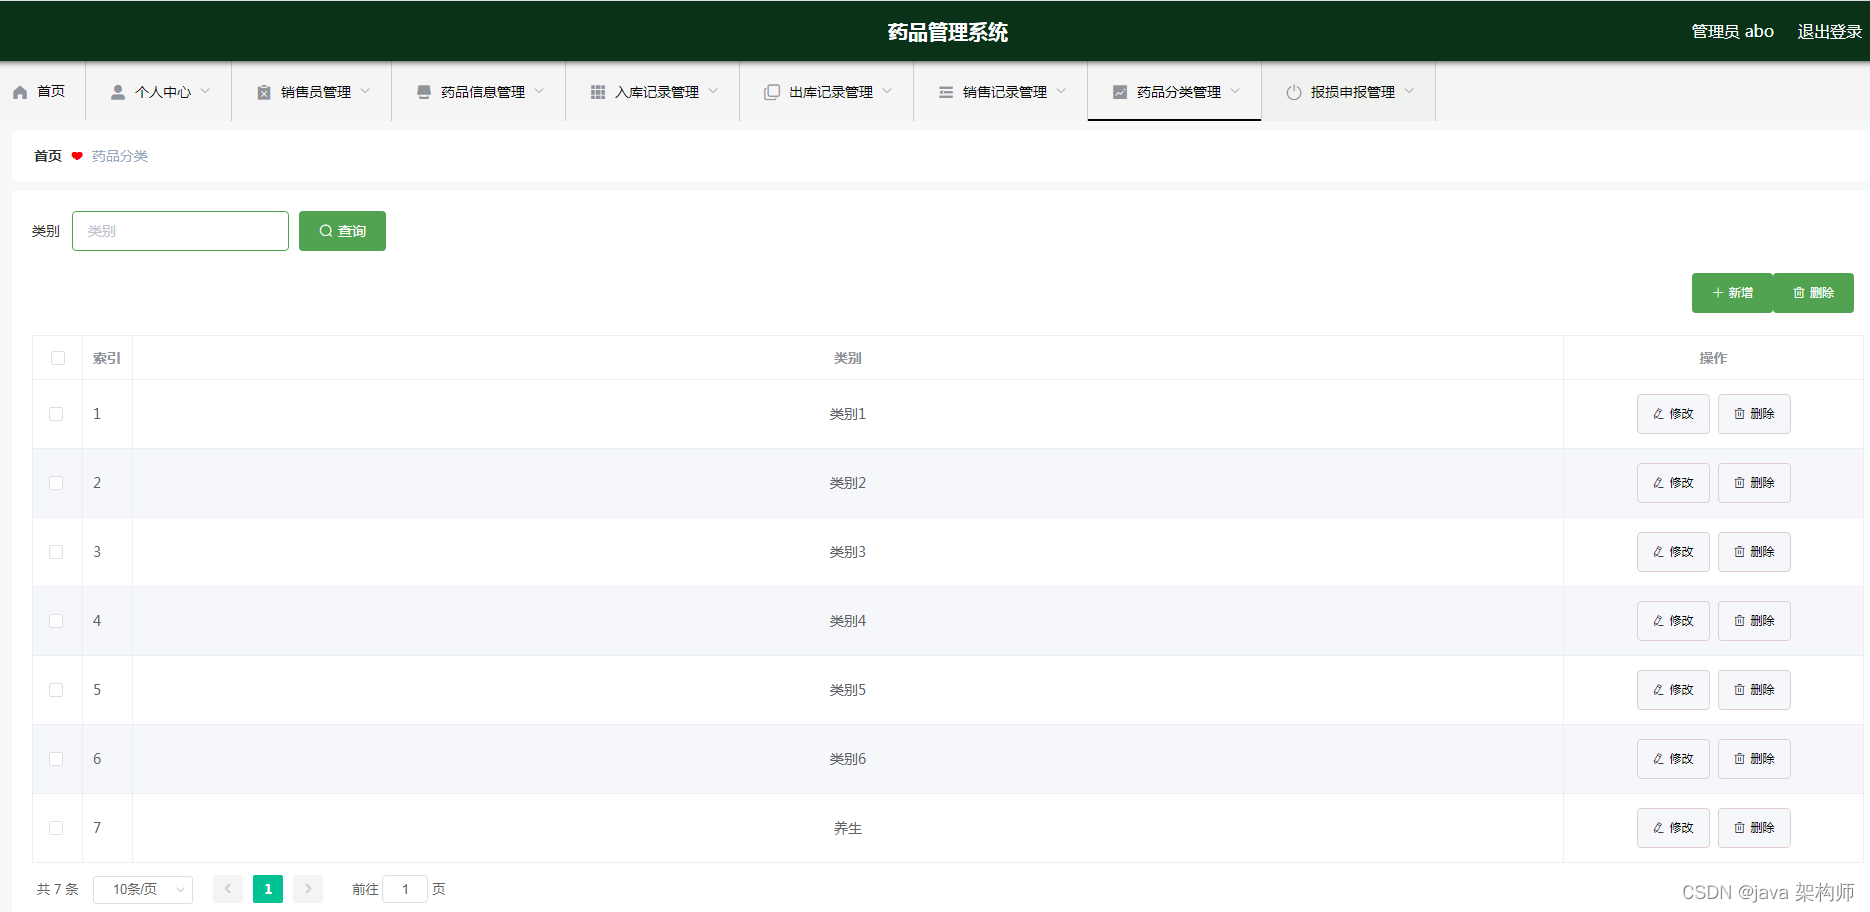
Task: Click the magnifier icon in 查询 button
Action: click(x=326, y=231)
